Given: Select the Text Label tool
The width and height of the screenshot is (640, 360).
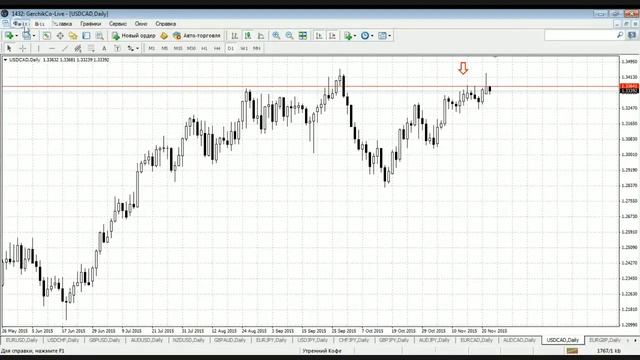Looking at the screenshot, I should 117,48.
